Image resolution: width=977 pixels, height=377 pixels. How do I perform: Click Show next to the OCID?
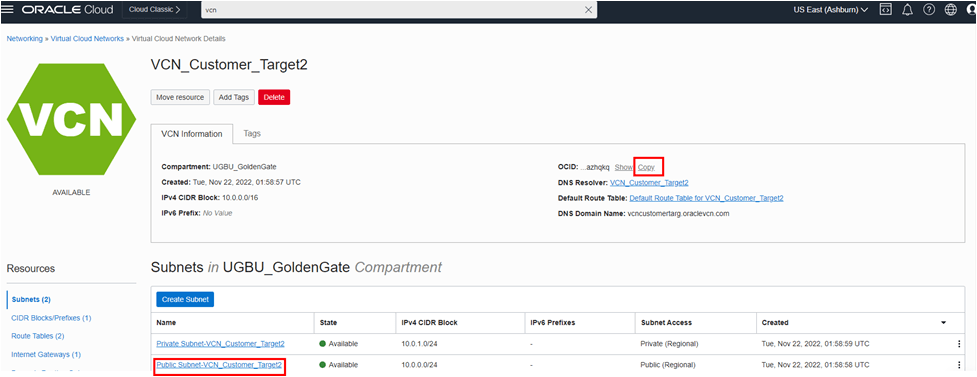click(x=624, y=168)
